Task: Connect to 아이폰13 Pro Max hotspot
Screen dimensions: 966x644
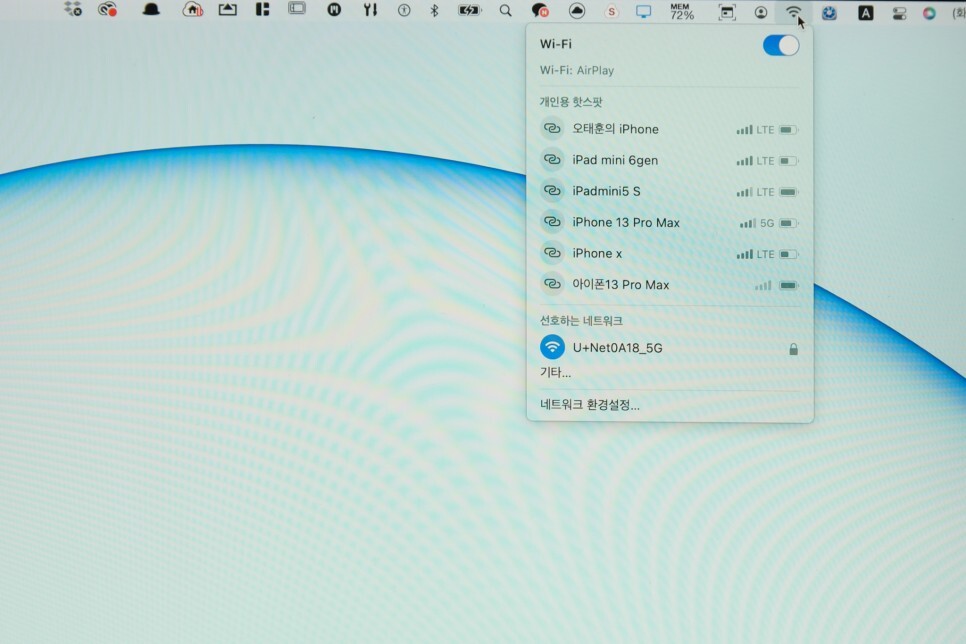Action: click(670, 285)
